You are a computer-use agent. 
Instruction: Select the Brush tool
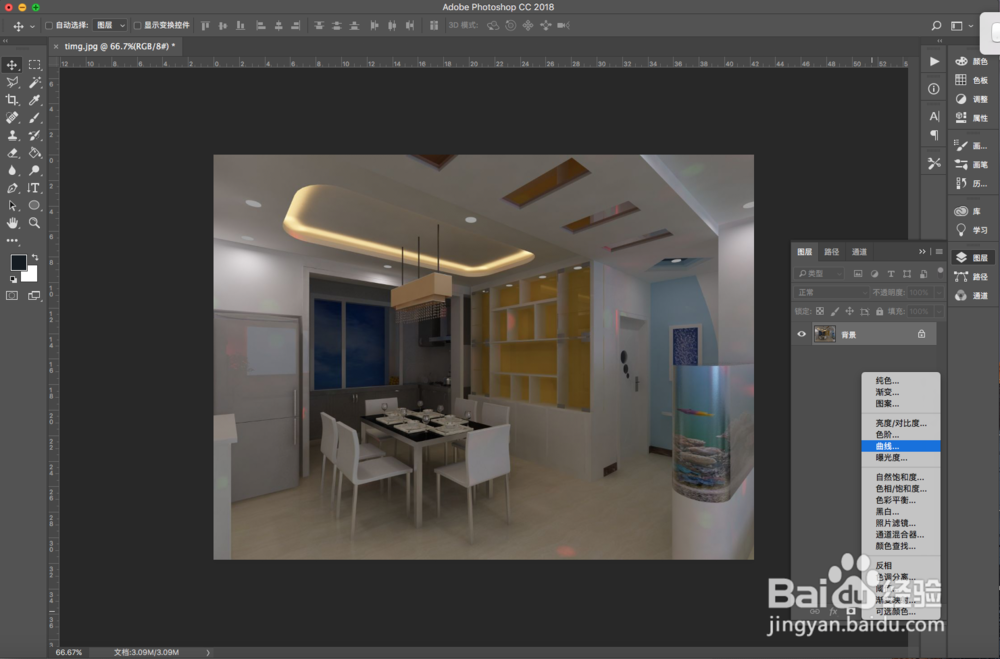tap(34, 117)
